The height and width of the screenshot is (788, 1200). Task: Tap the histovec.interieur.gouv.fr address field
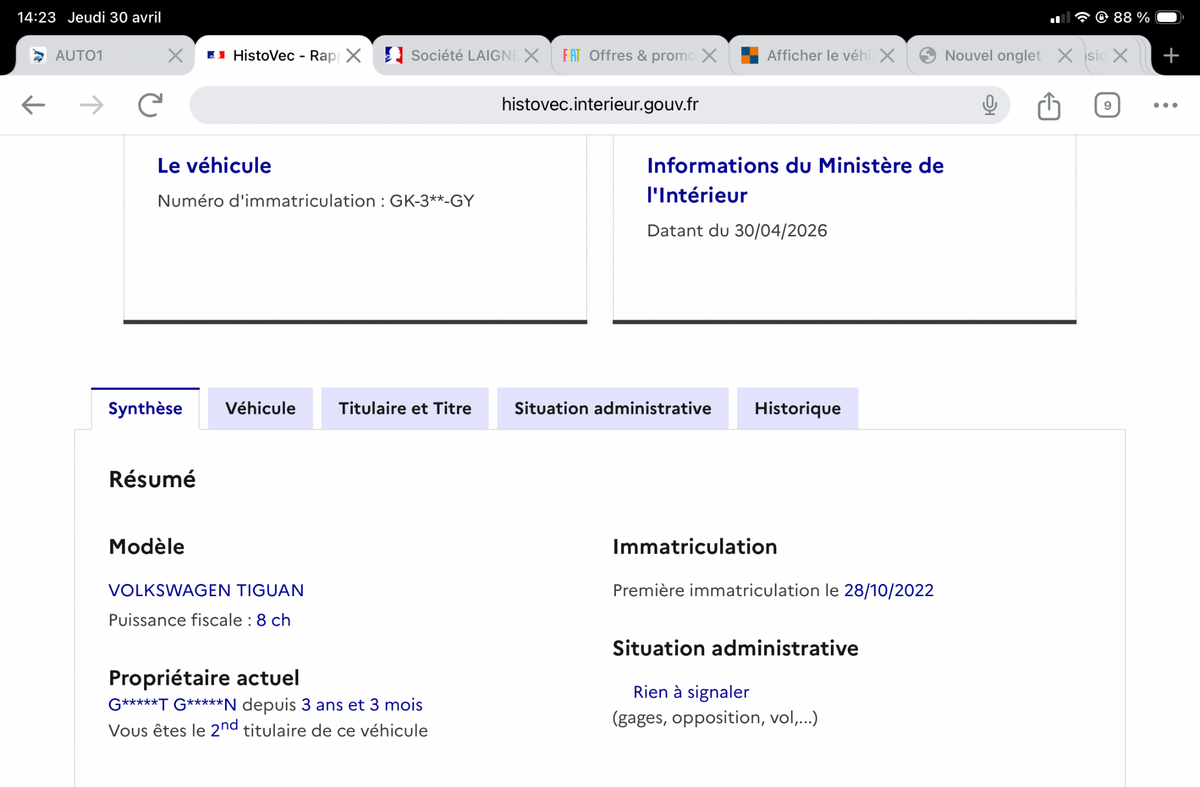[600, 105]
